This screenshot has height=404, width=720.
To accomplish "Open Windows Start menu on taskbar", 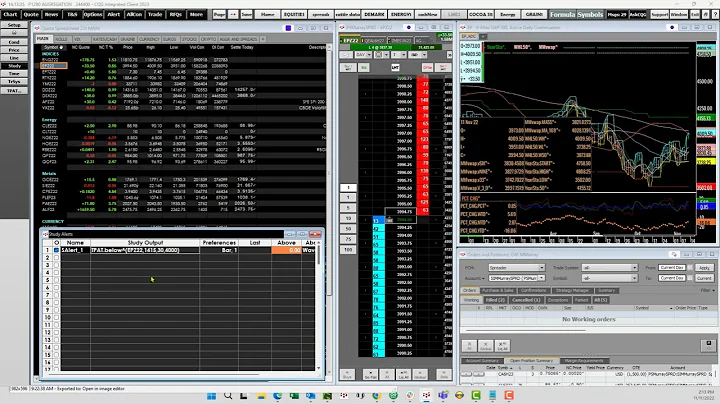I will coord(212,395).
